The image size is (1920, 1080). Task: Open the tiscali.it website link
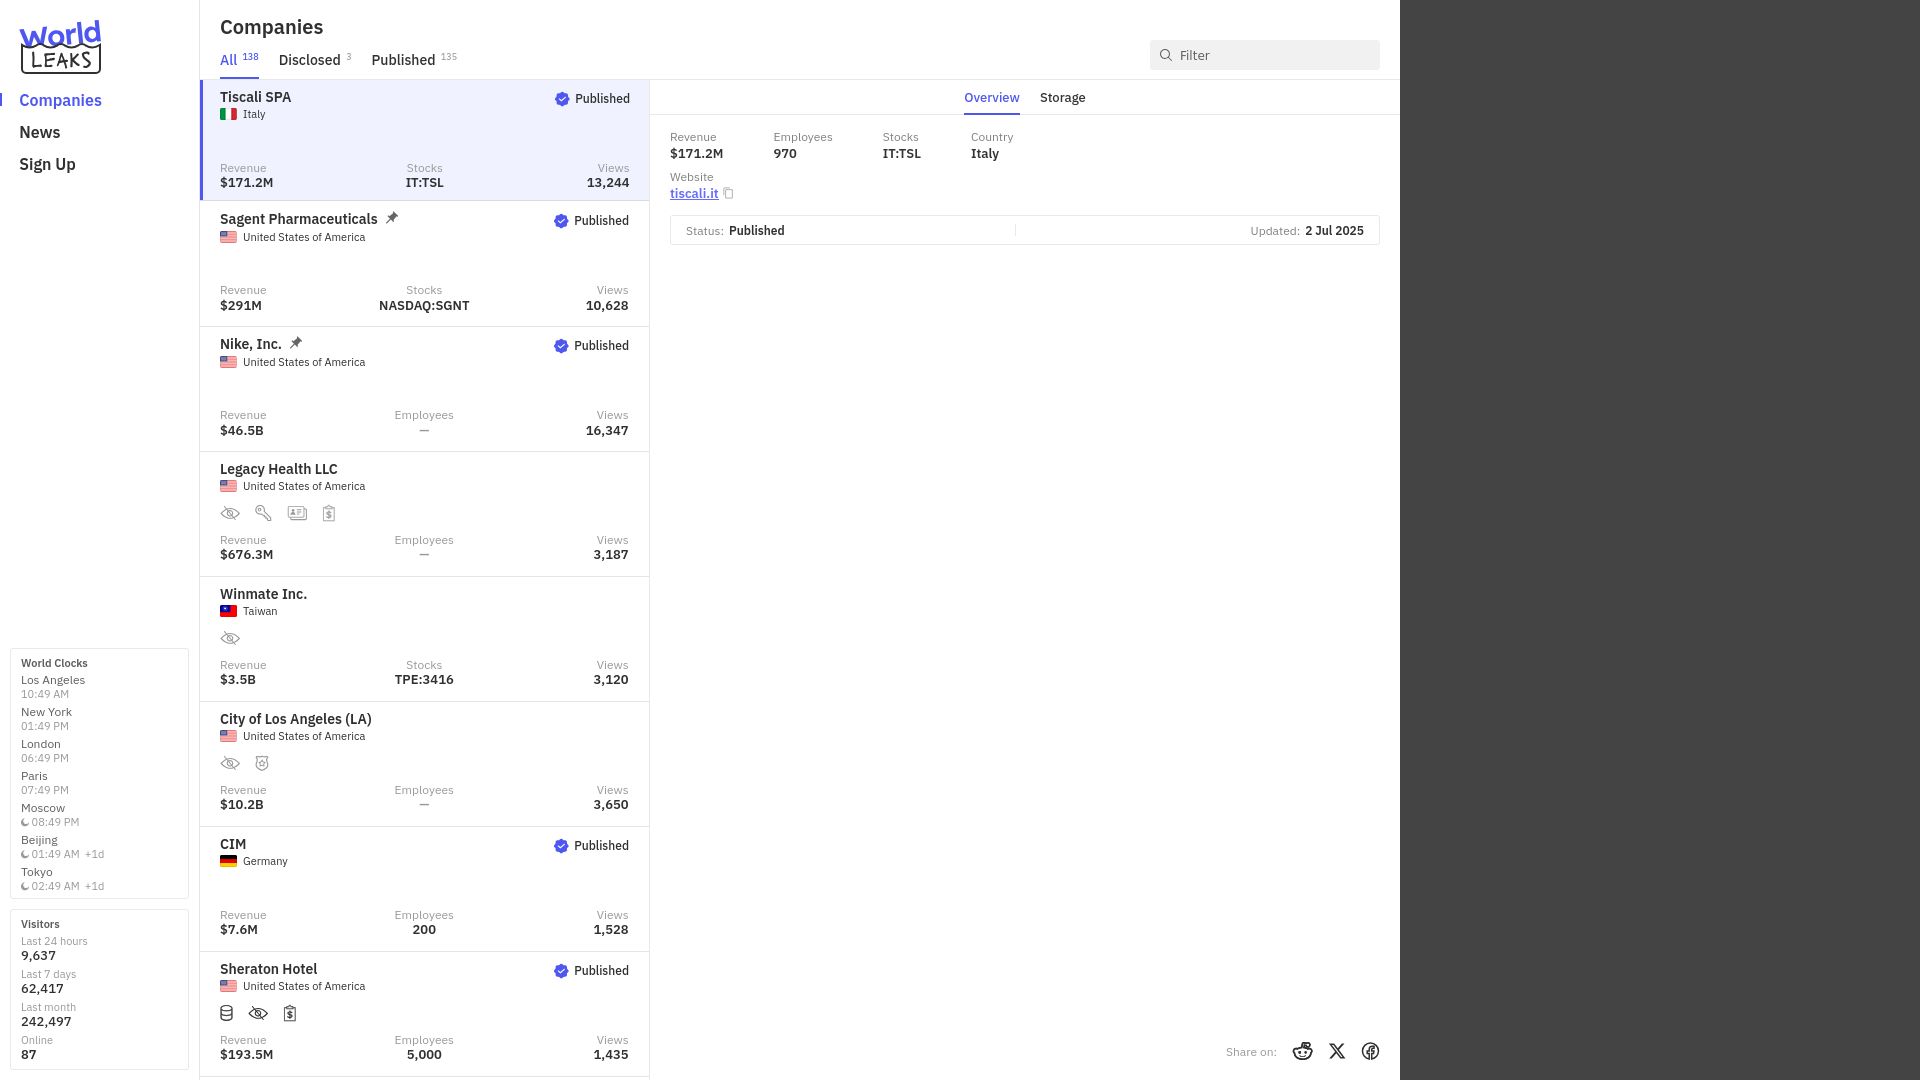(x=694, y=193)
